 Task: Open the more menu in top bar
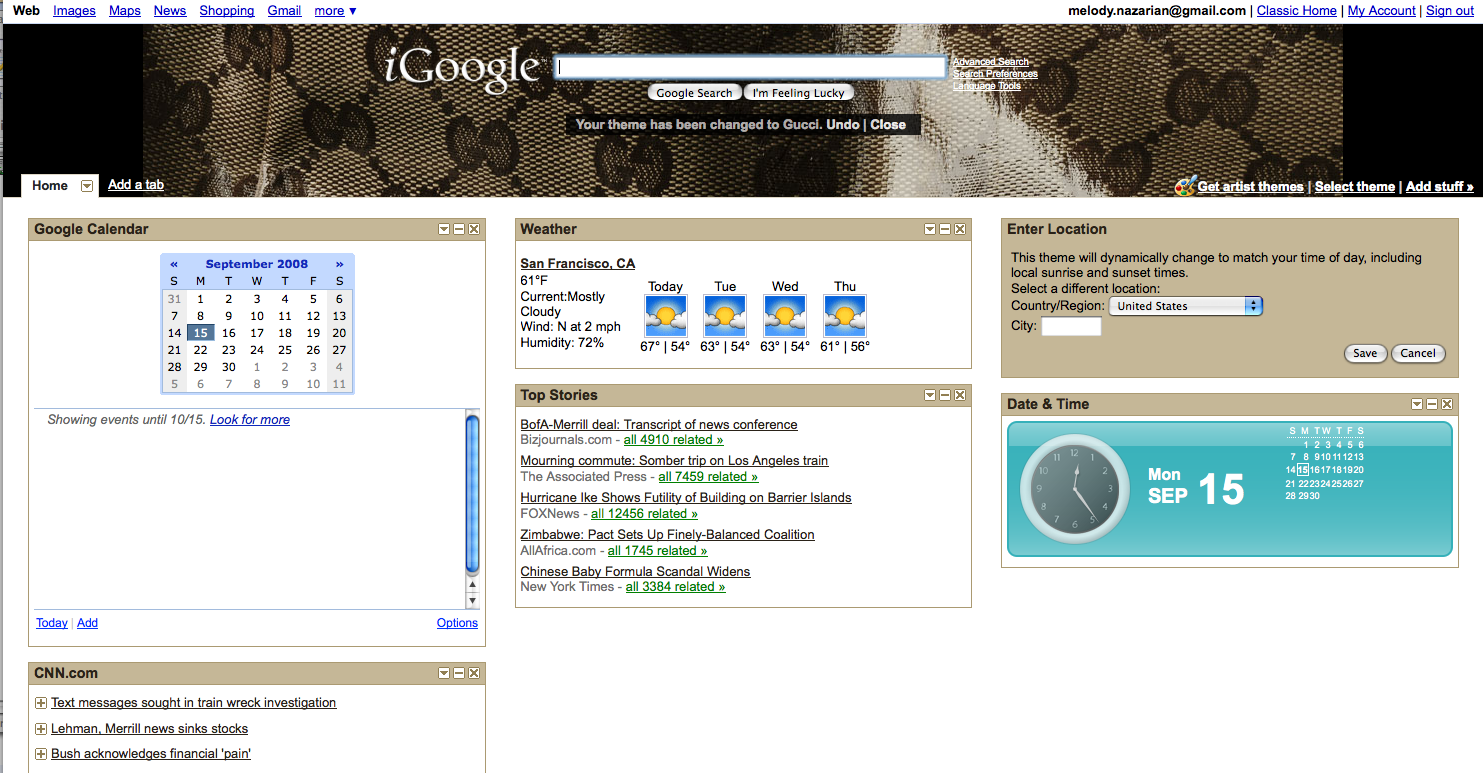coord(335,10)
